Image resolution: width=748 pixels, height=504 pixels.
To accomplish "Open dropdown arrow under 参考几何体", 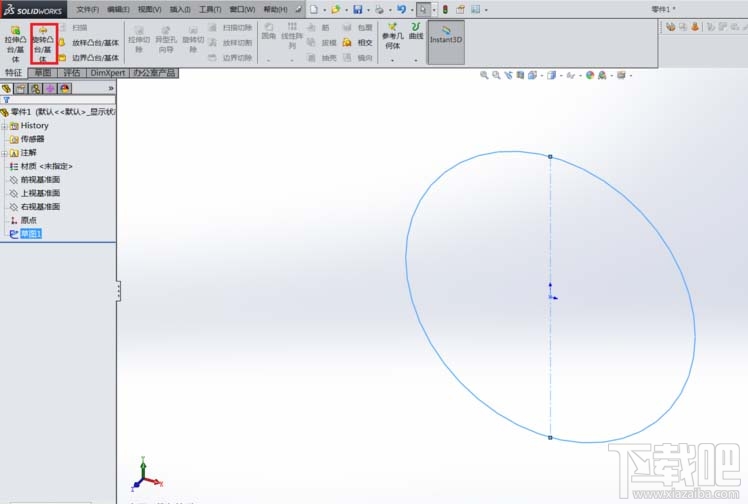I will click(x=393, y=61).
